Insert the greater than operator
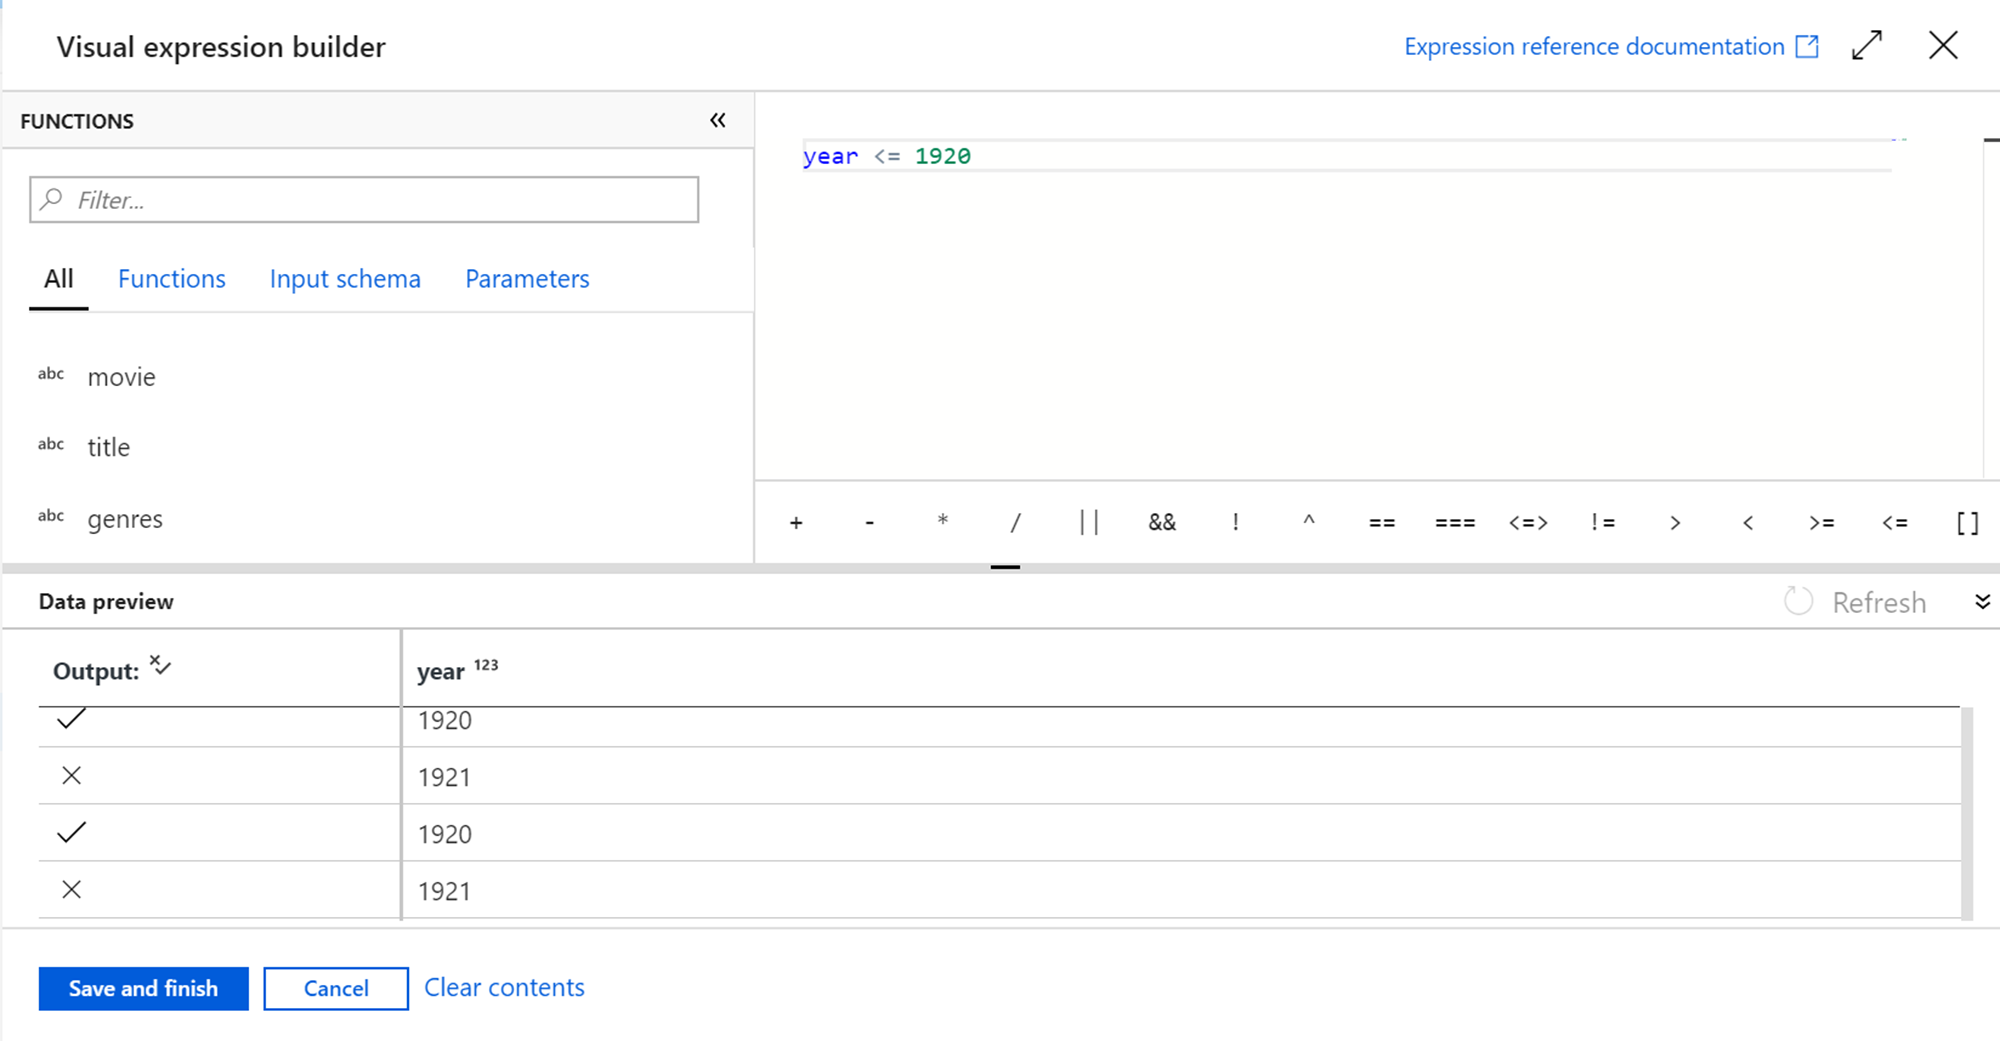The image size is (2000, 1041). tap(1675, 522)
